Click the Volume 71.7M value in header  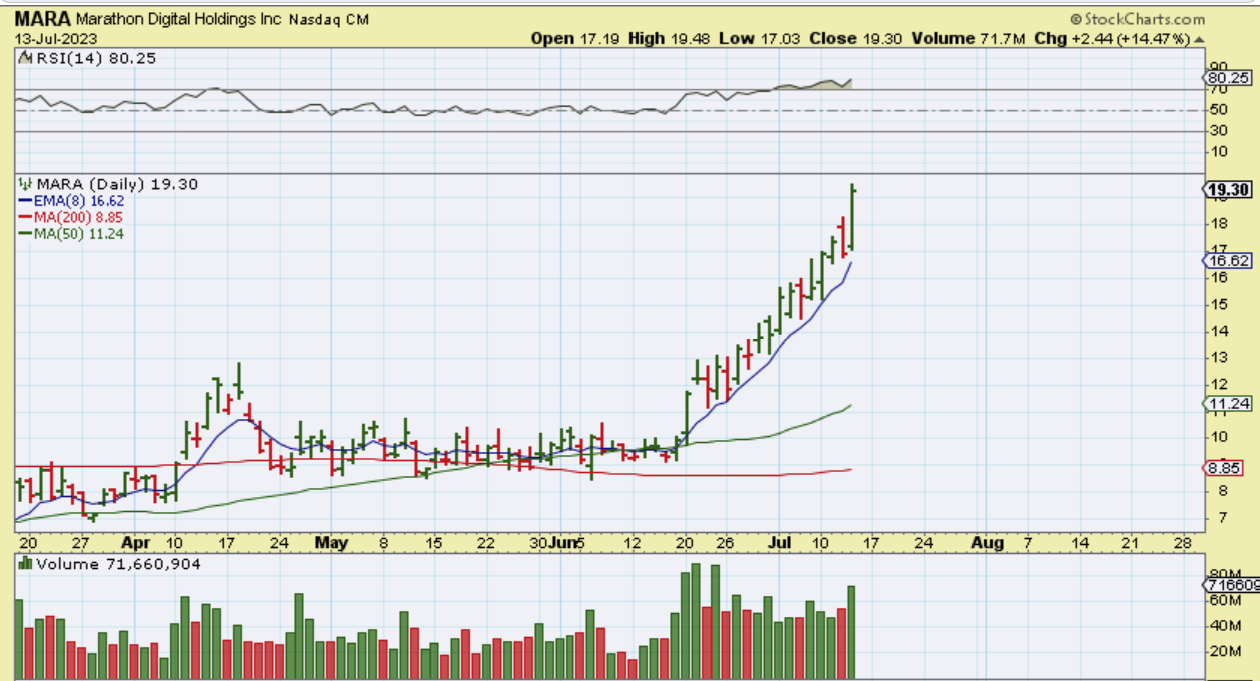click(x=970, y=38)
